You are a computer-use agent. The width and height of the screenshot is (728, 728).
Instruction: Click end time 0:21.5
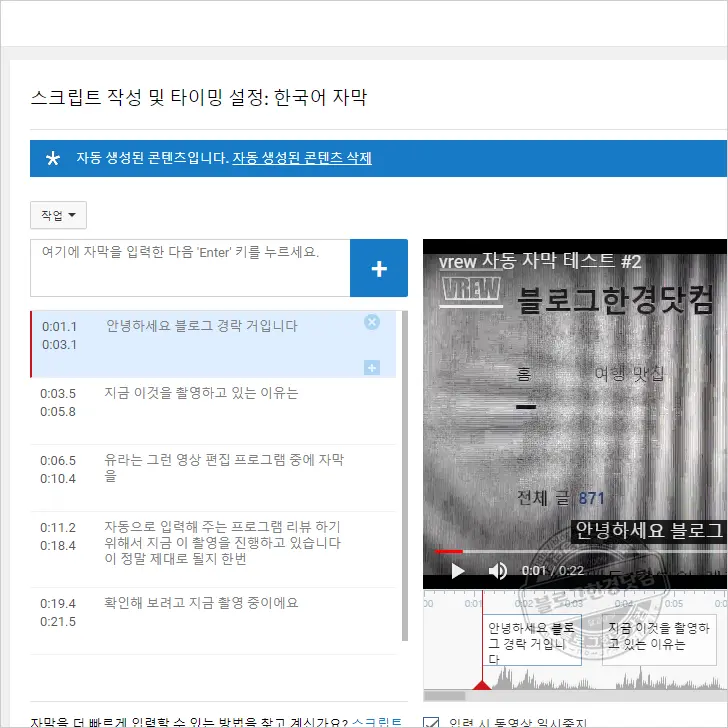58,621
